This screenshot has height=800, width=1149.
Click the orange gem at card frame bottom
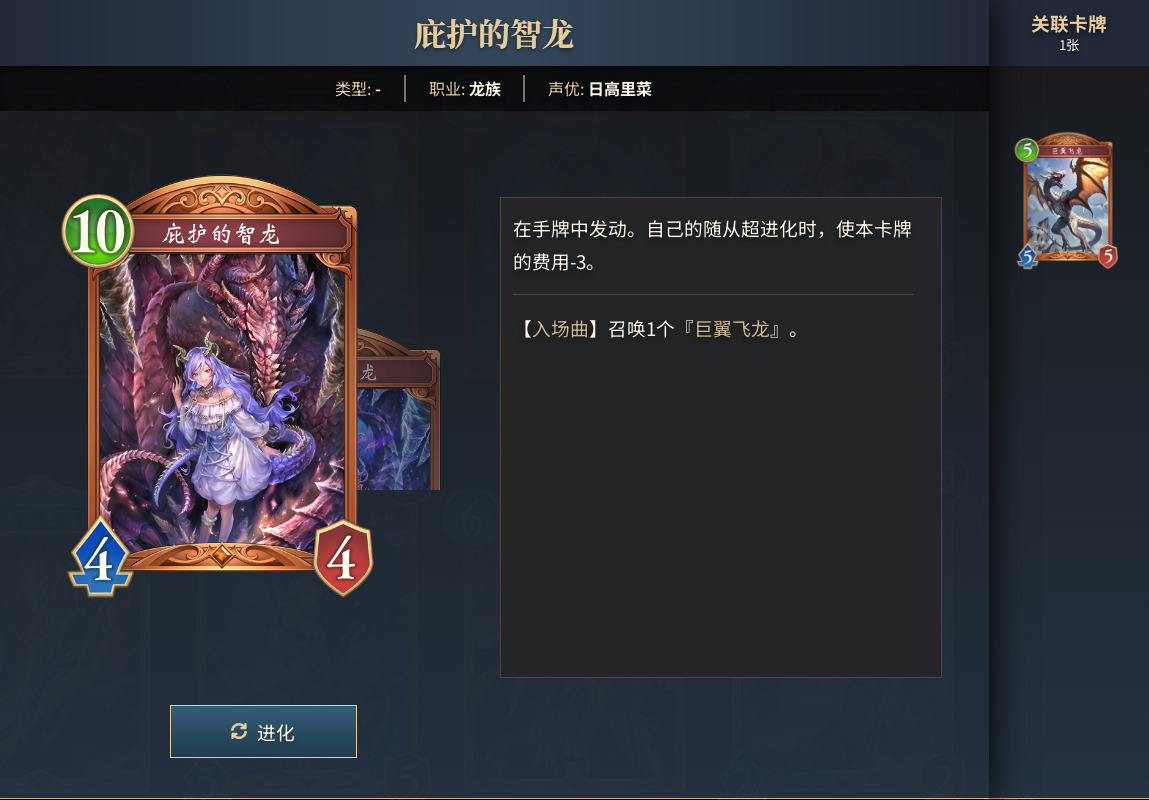[x=221, y=557]
